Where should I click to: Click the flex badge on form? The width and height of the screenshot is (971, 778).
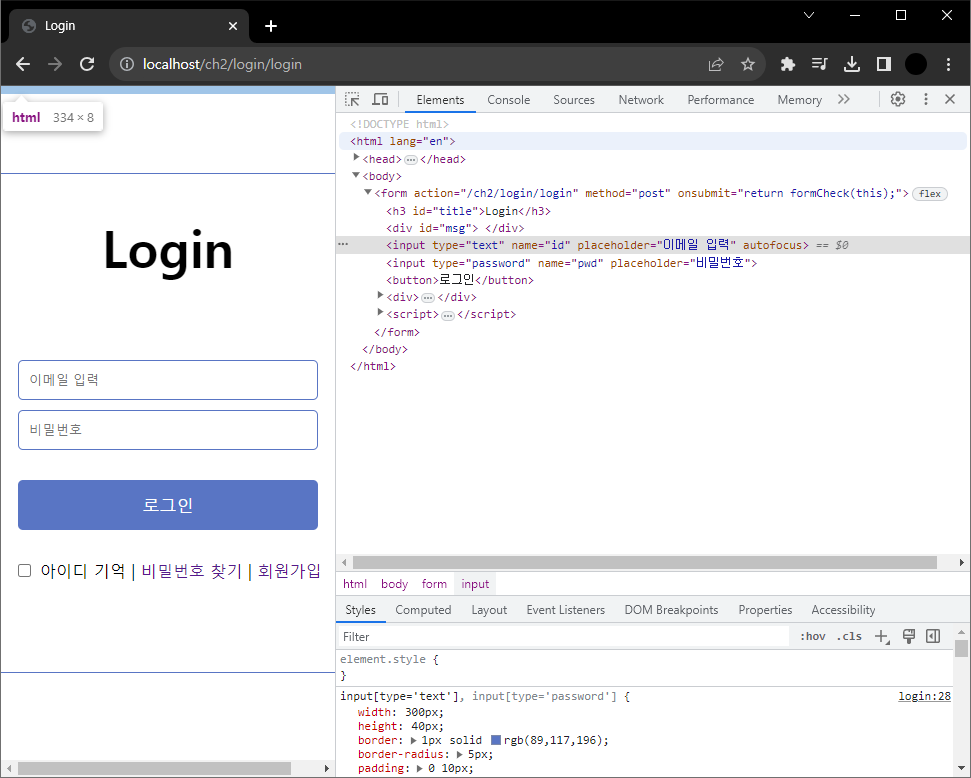coord(930,194)
